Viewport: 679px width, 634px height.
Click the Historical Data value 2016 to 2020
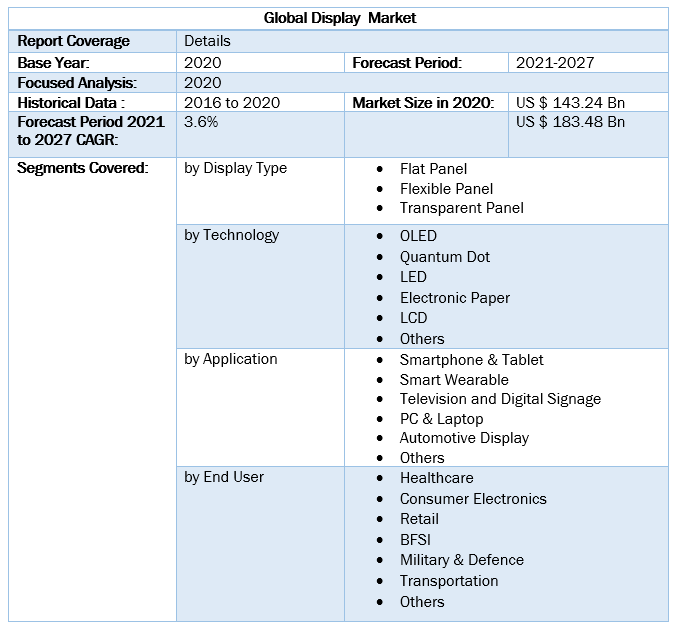(232, 102)
